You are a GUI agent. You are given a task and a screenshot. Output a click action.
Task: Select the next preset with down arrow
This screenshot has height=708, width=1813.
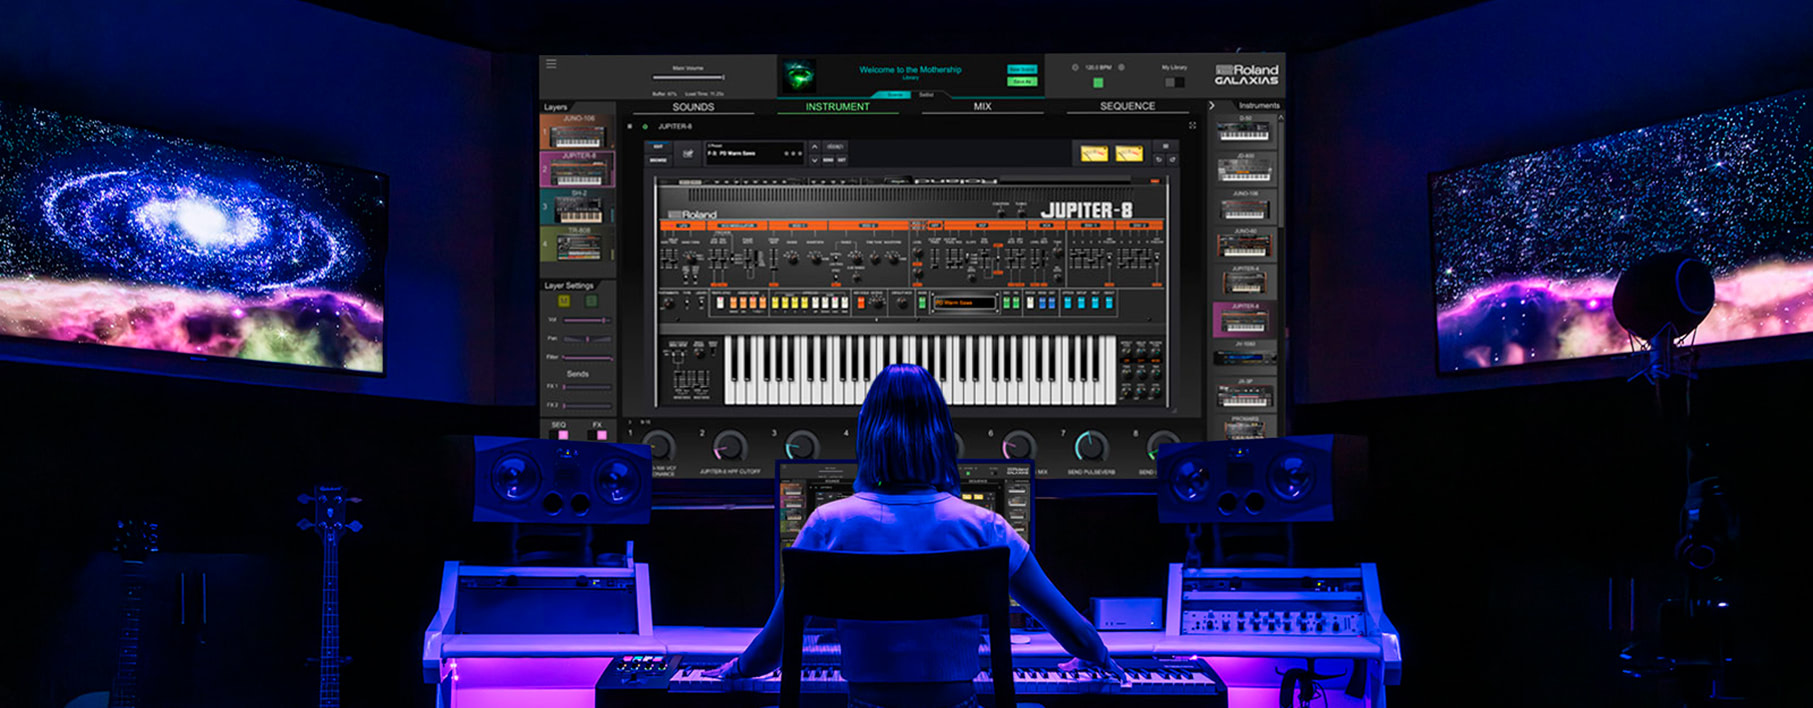814,160
